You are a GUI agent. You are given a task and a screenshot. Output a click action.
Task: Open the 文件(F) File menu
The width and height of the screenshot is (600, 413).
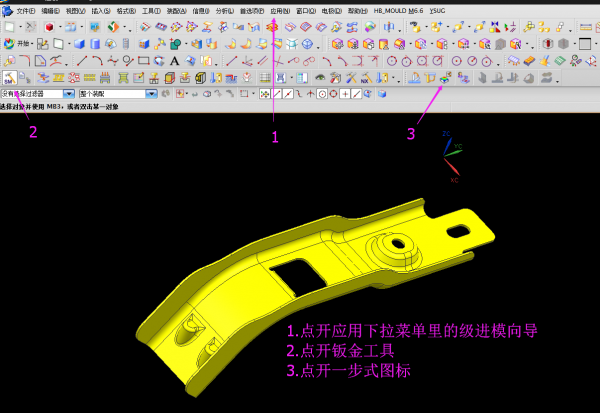(x=25, y=11)
